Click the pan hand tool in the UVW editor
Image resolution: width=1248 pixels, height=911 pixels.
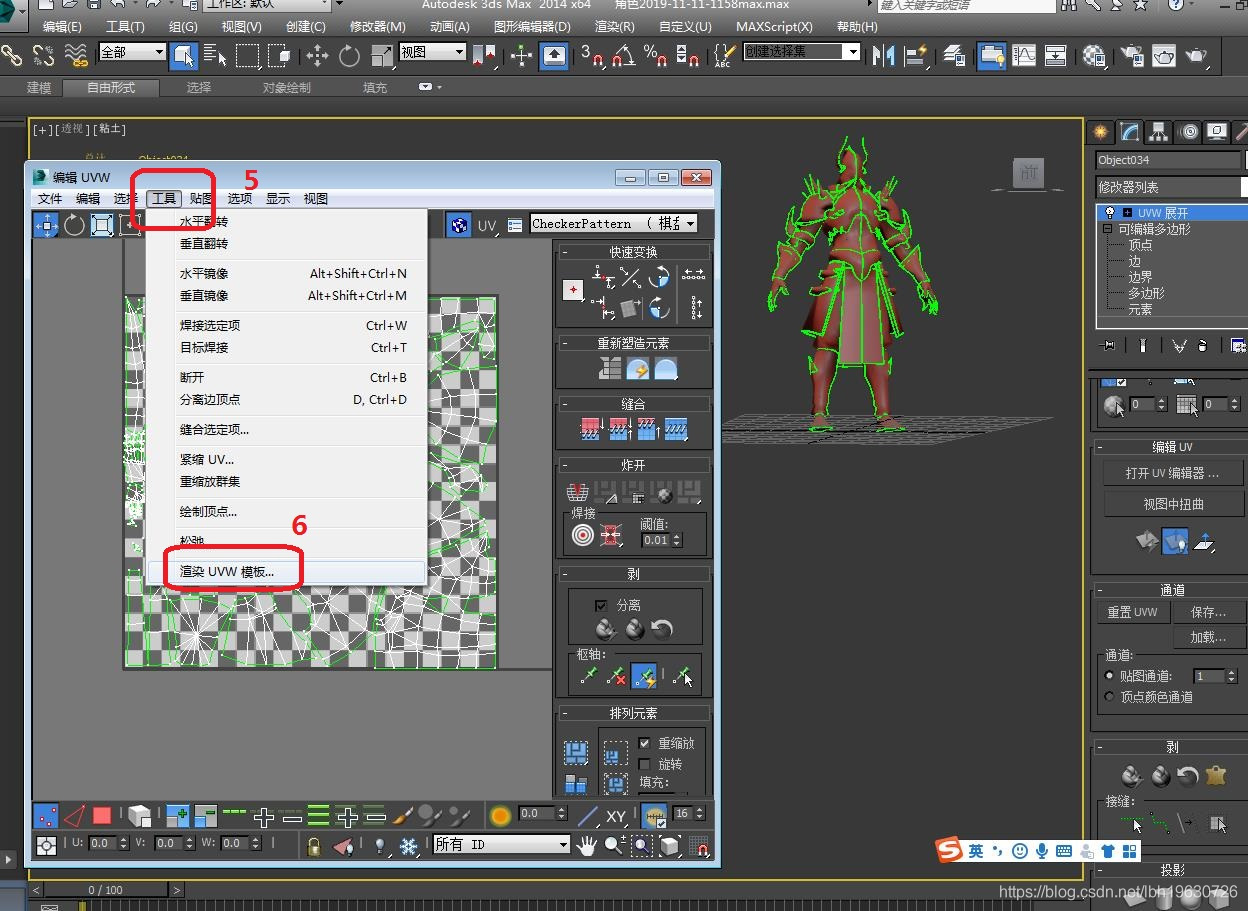(586, 846)
